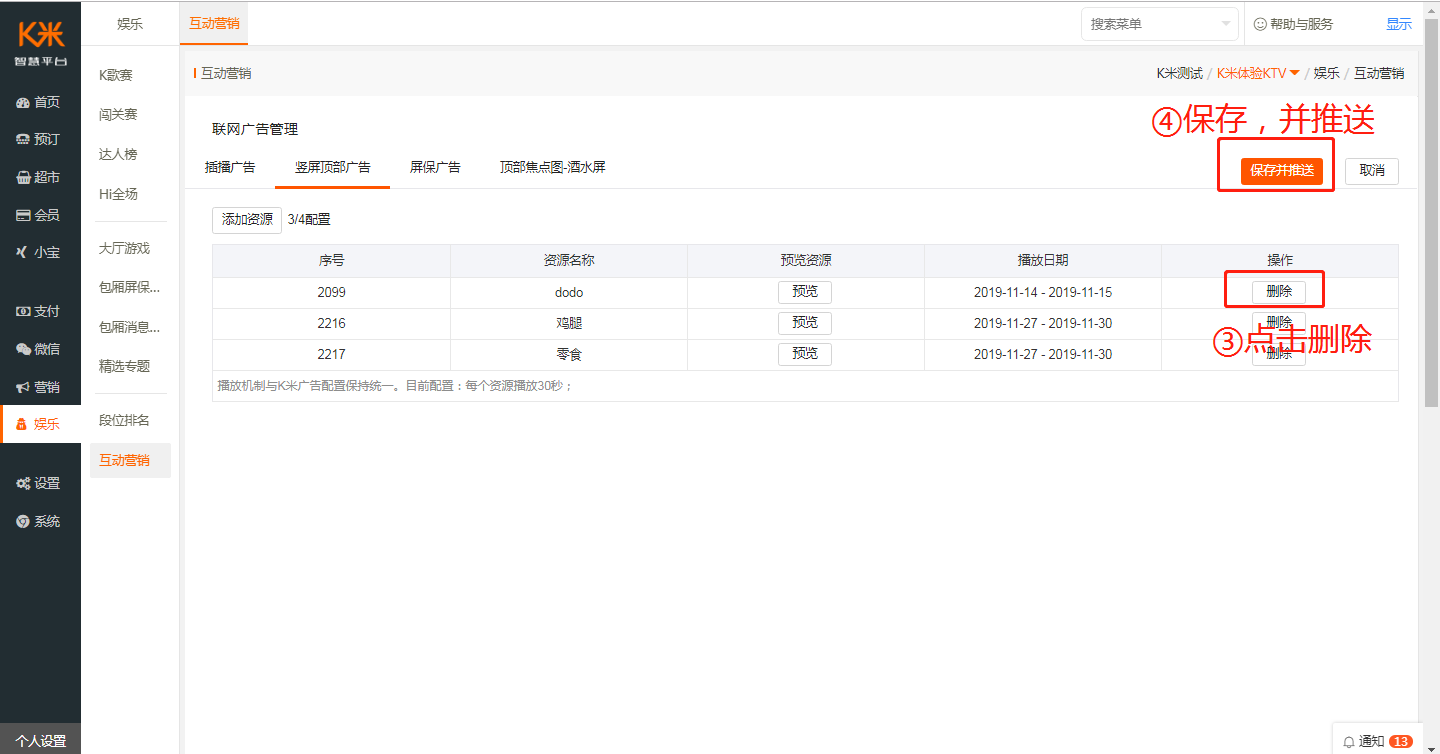Select 娱乐 in left sidebar
The image size is (1440, 754).
(x=40, y=424)
